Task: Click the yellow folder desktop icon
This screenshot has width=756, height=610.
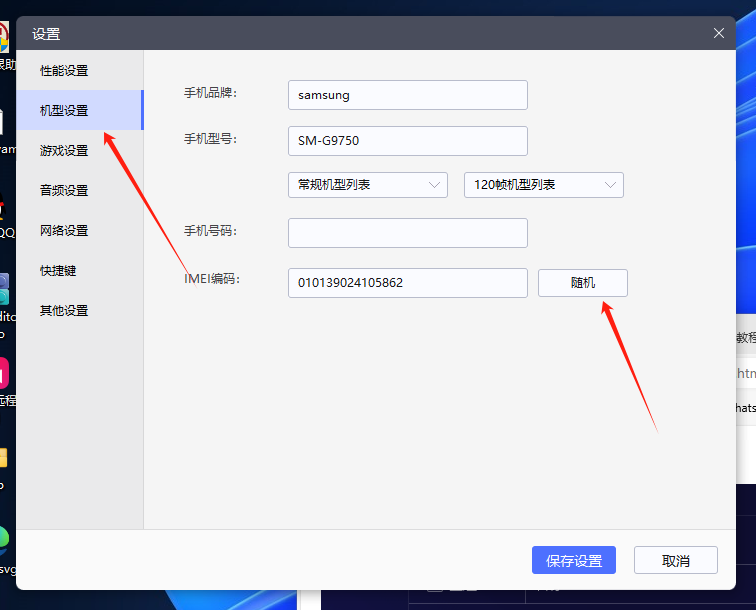Action: click(x=4, y=458)
